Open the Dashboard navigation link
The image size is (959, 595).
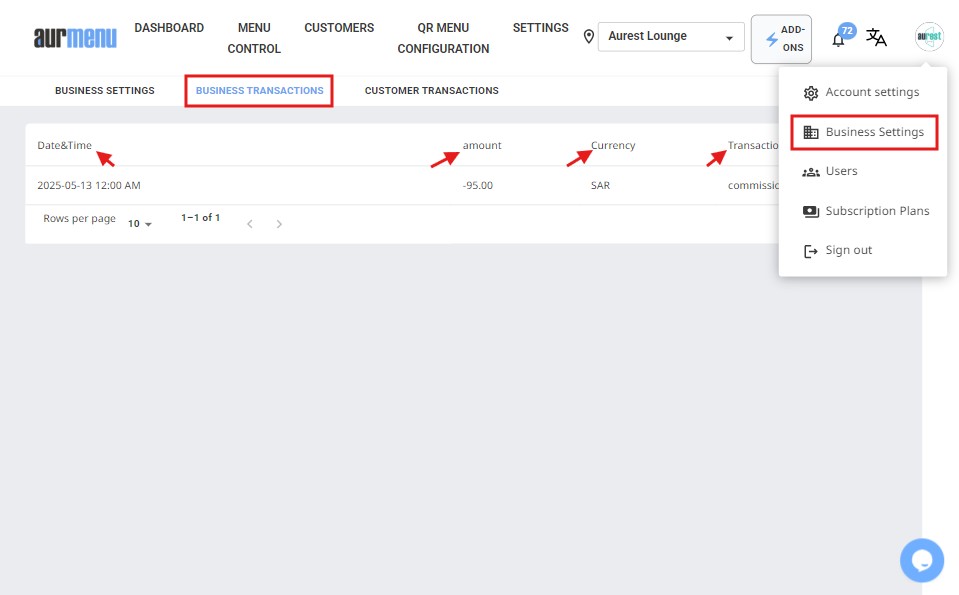(169, 28)
